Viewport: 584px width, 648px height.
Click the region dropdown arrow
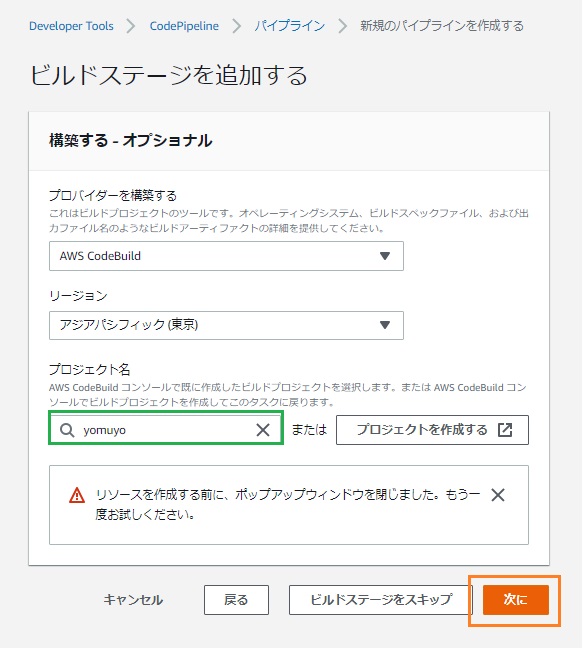tap(385, 325)
